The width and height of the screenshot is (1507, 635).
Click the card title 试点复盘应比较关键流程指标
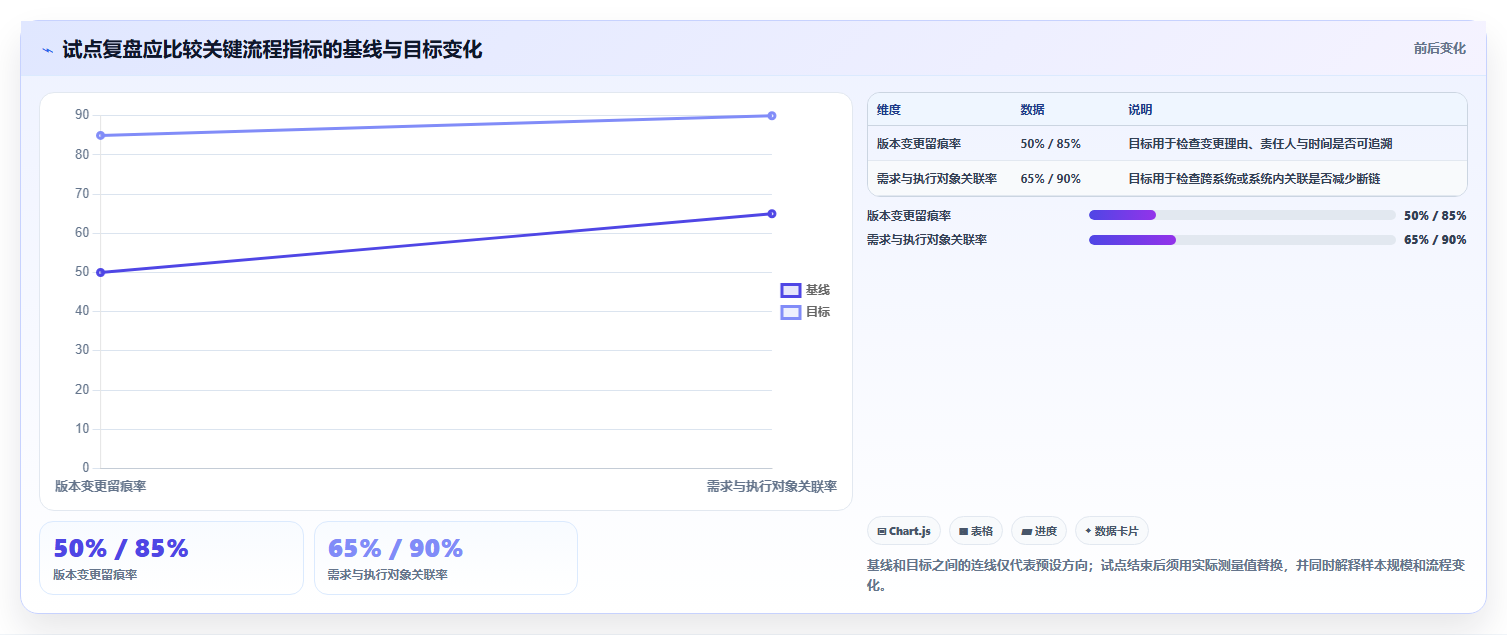[272, 50]
